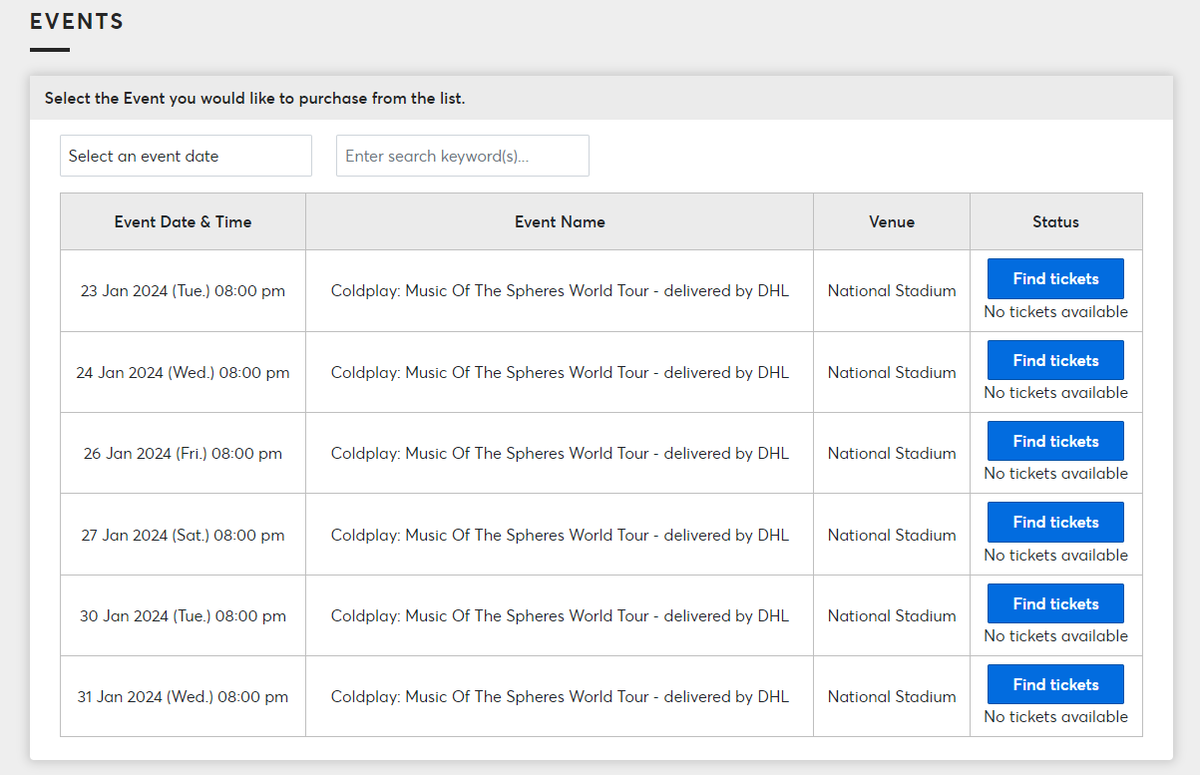Select the '26 Jan 2024 (Fri.) 08:00 pm' cell
The width and height of the screenshot is (1200, 775).
[x=183, y=453]
